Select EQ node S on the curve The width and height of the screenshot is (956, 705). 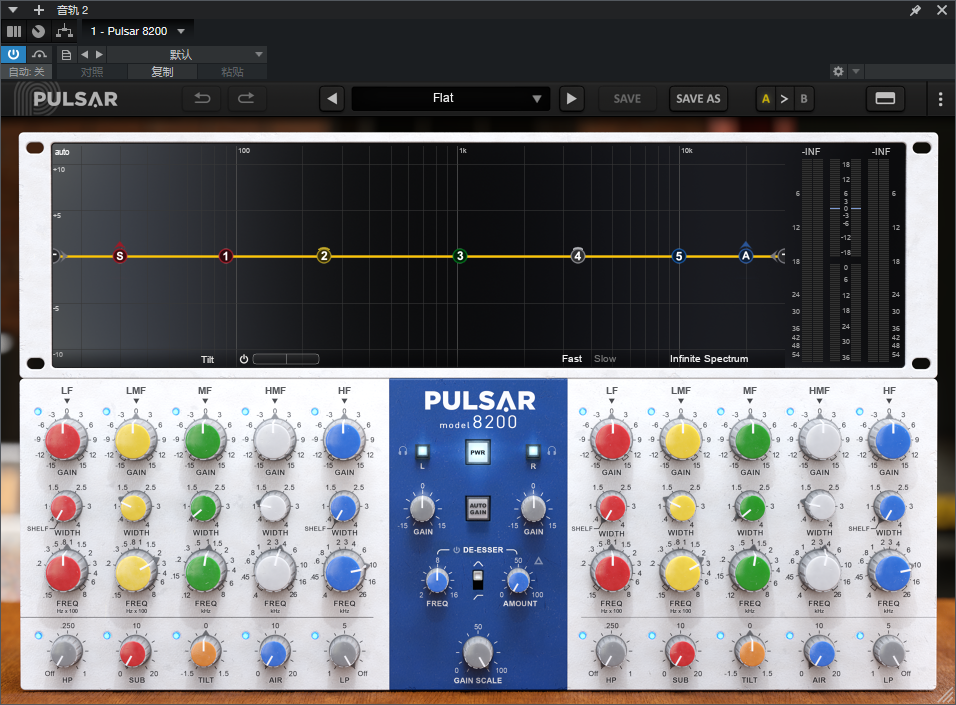tap(120, 256)
